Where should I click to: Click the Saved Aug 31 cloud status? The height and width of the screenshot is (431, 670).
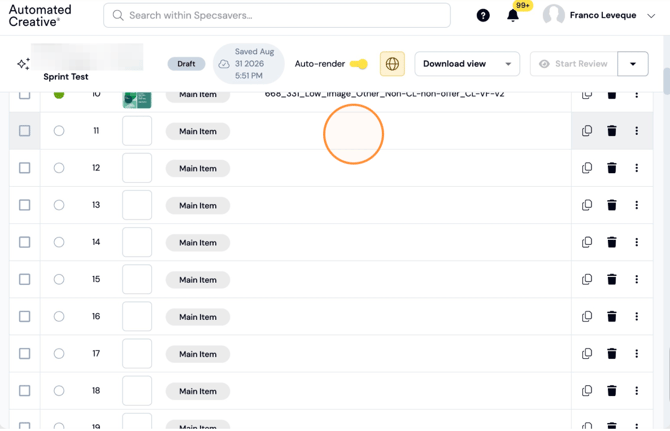point(249,64)
